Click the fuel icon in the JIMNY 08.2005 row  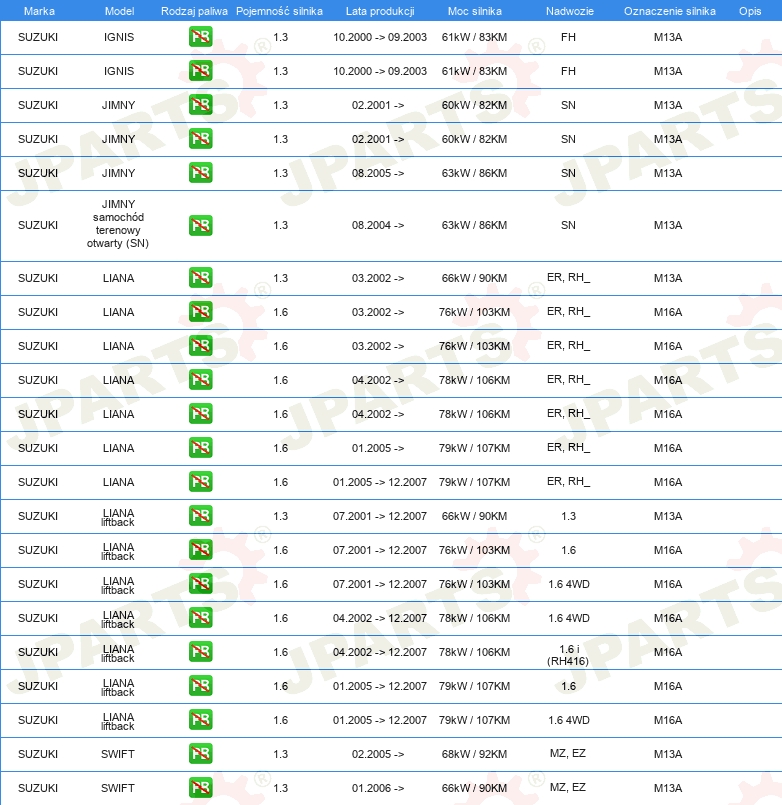coord(200,173)
